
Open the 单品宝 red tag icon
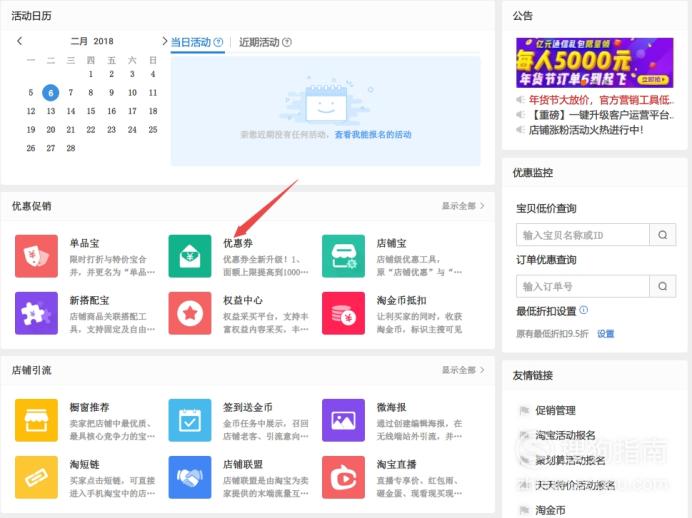(x=36, y=256)
